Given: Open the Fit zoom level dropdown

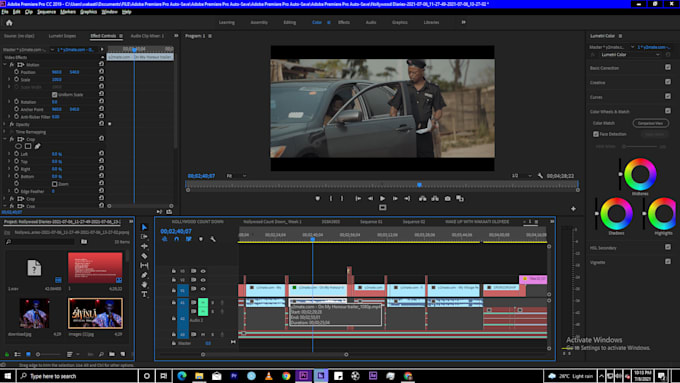Looking at the screenshot, I should pyautogui.click(x=236, y=176).
